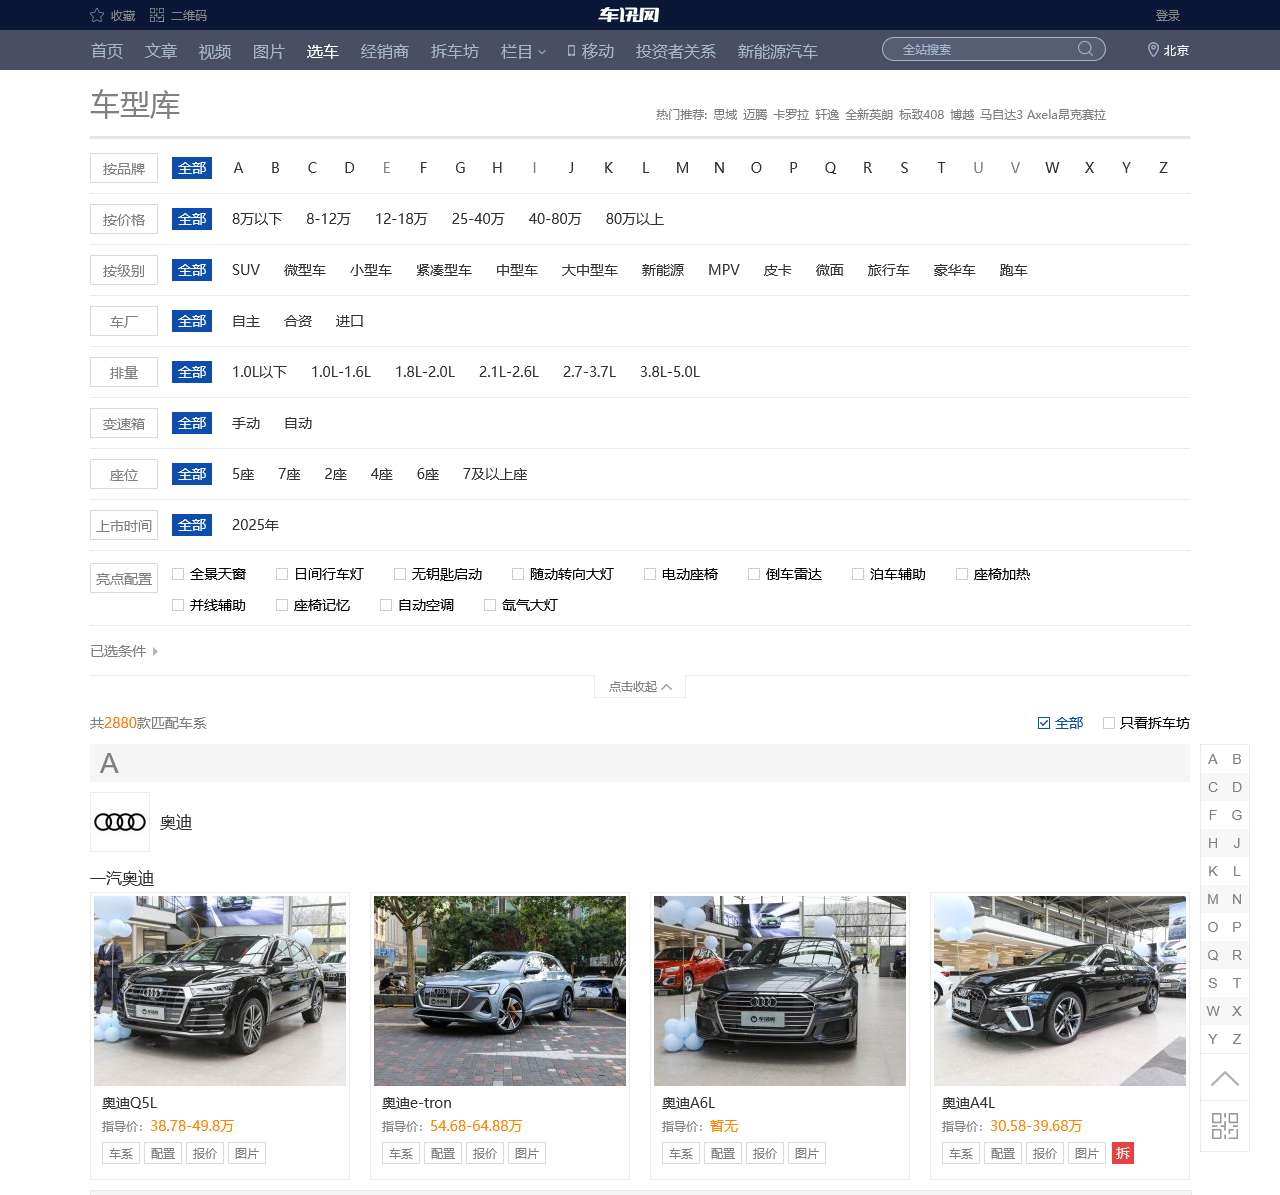Enable 只看拆车坊 checkbox
This screenshot has width=1280, height=1195.
1109,722
